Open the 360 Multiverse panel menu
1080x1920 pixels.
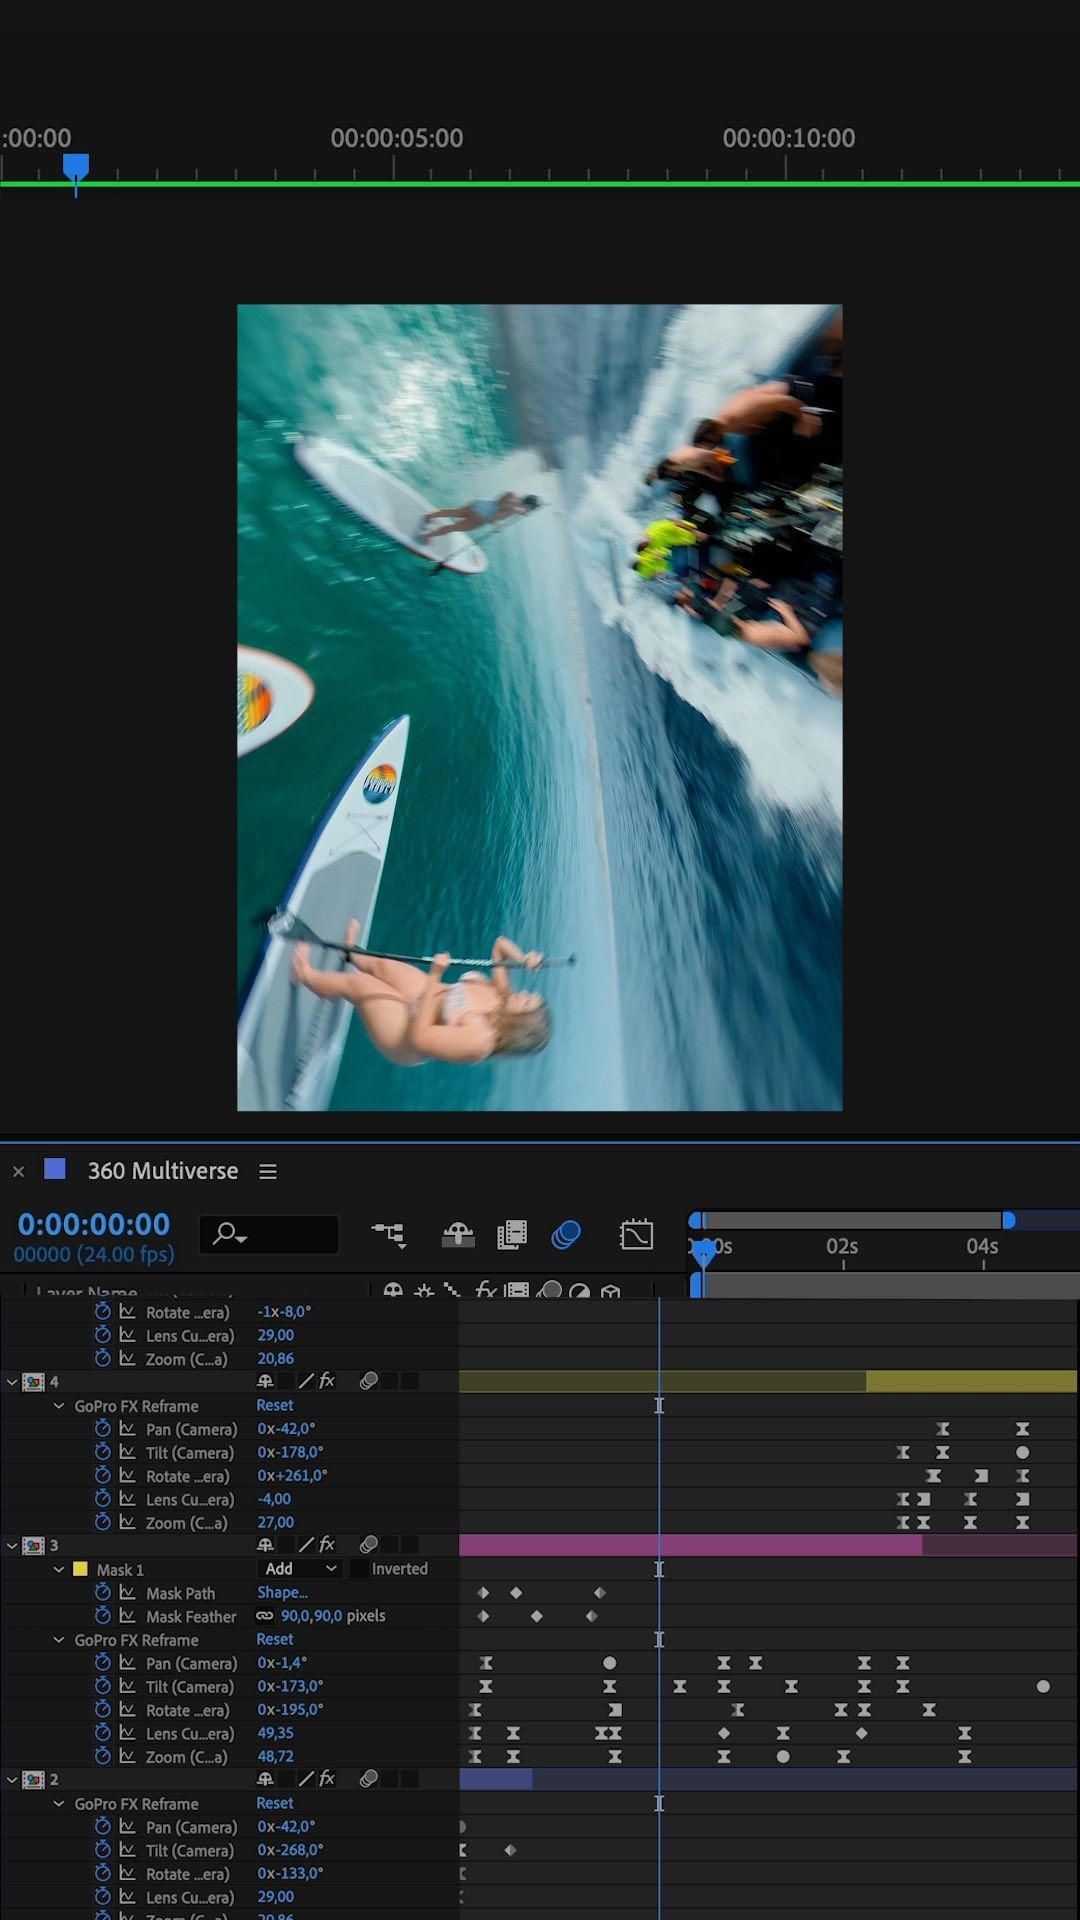tap(268, 1171)
